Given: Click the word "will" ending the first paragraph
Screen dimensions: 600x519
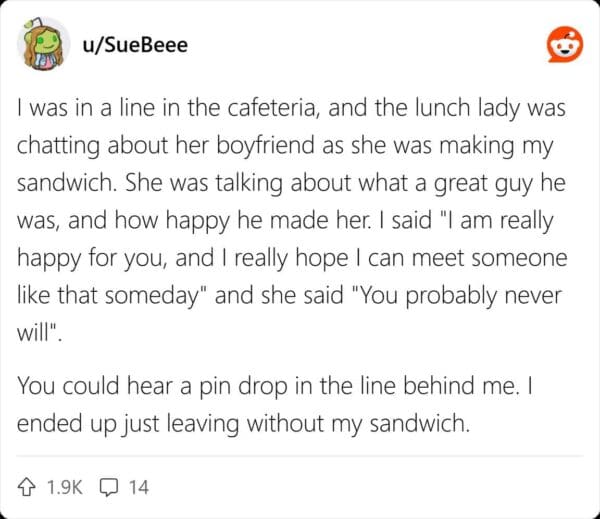Looking at the screenshot, I should (35, 332).
